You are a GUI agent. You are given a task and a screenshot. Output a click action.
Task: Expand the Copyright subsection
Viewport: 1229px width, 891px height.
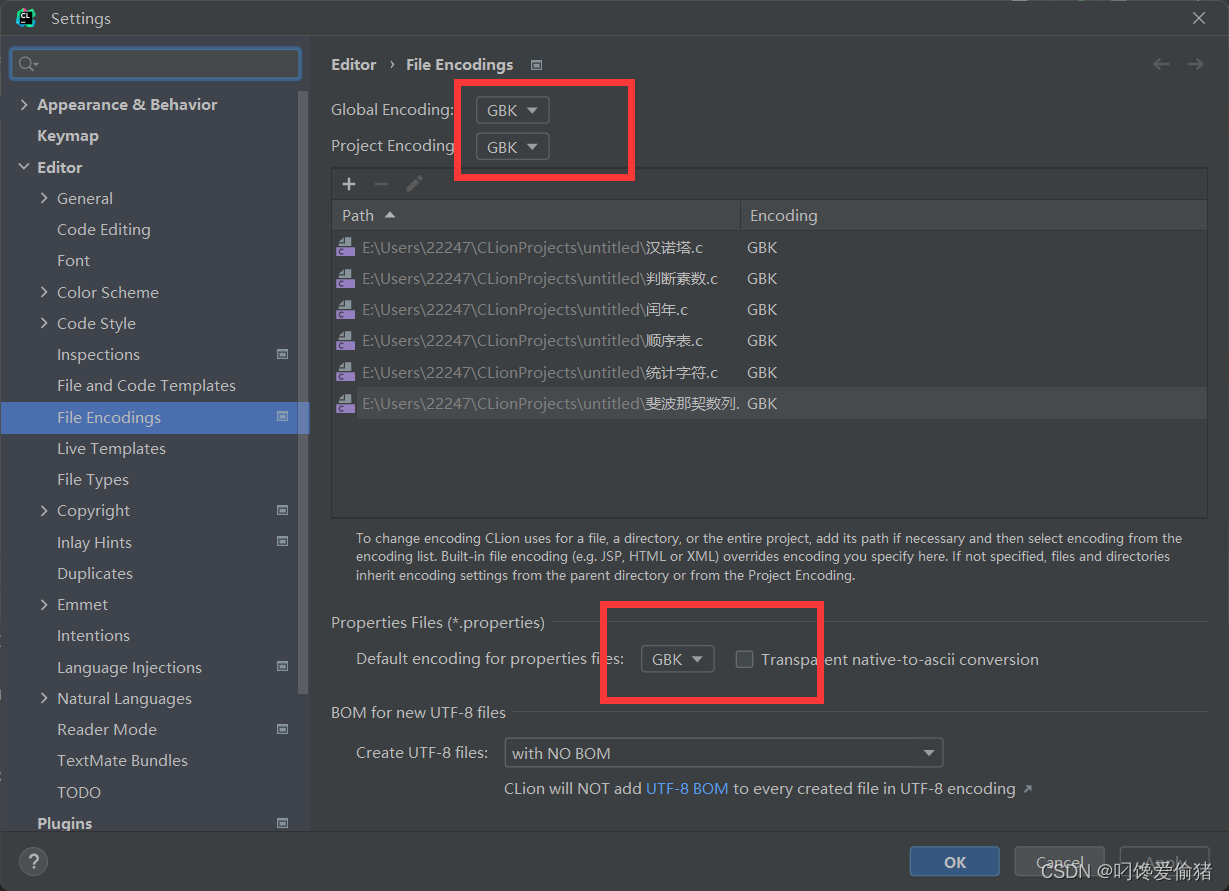pyautogui.click(x=44, y=510)
